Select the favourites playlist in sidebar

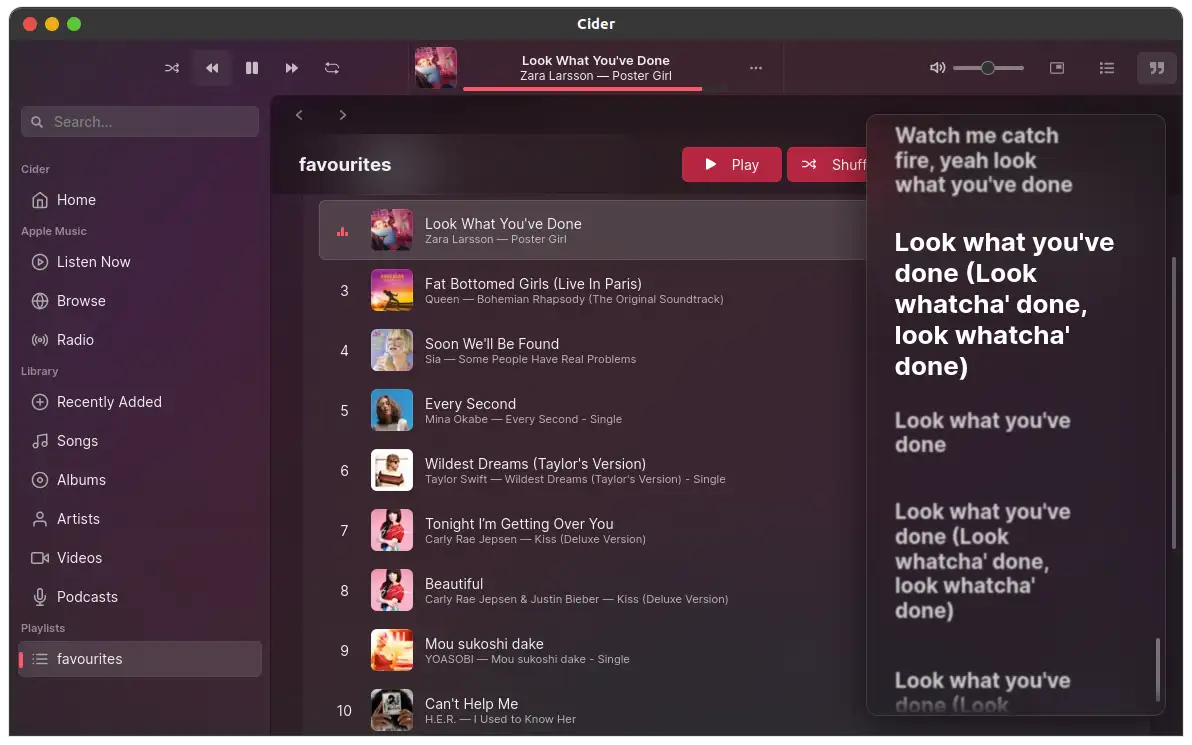140,659
